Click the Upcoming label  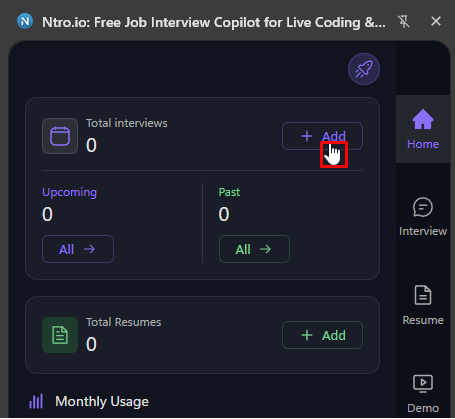click(69, 192)
